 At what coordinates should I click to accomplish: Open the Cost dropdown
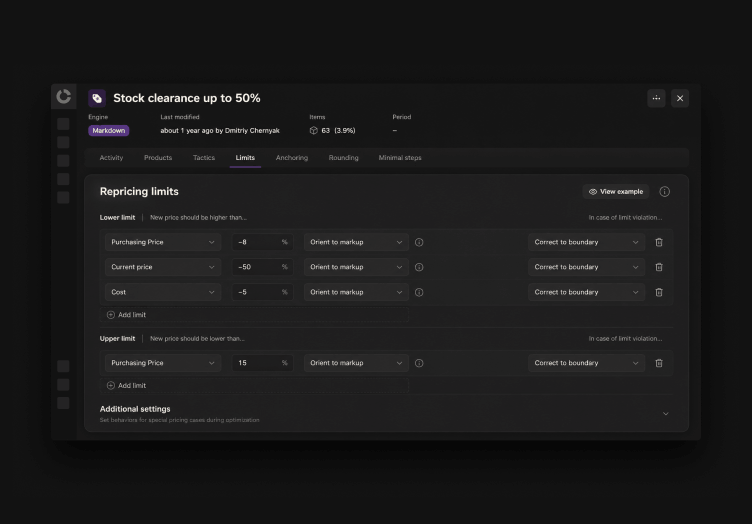[163, 292]
